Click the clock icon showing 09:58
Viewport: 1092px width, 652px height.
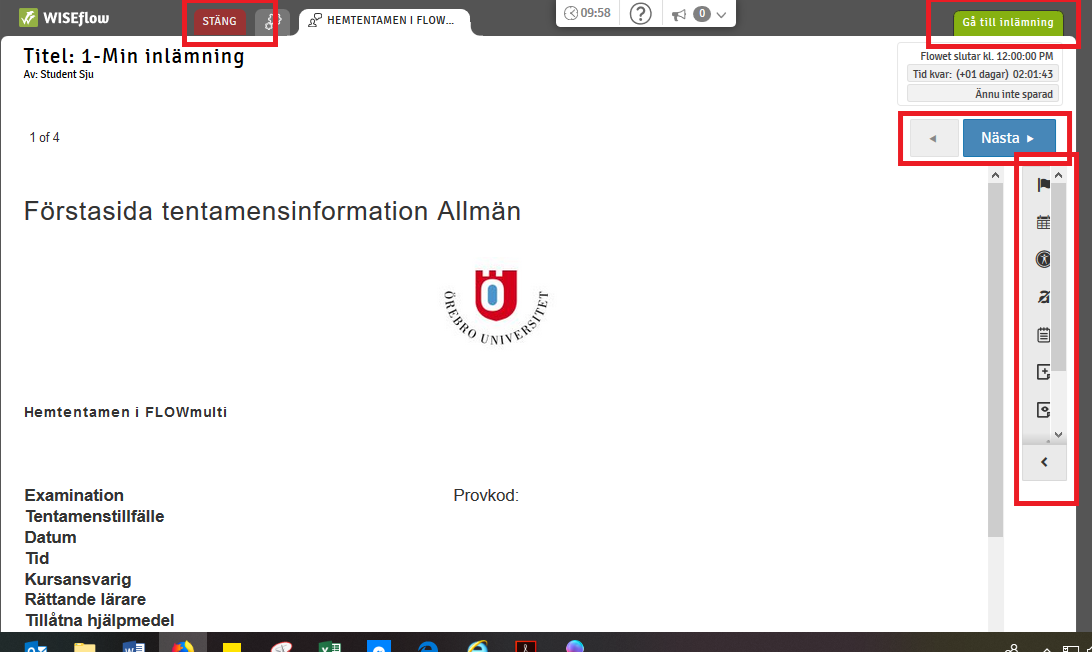tap(587, 13)
